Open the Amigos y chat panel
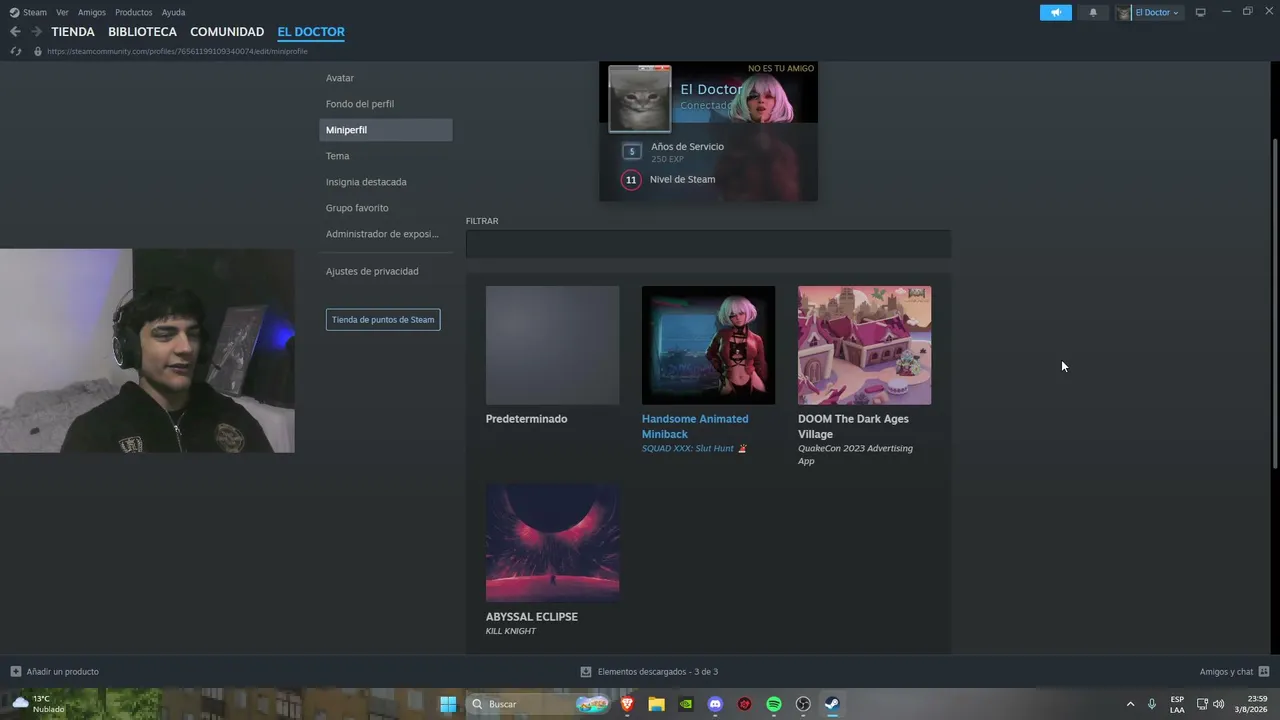The width and height of the screenshot is (1280, 720). (1235, 671)
